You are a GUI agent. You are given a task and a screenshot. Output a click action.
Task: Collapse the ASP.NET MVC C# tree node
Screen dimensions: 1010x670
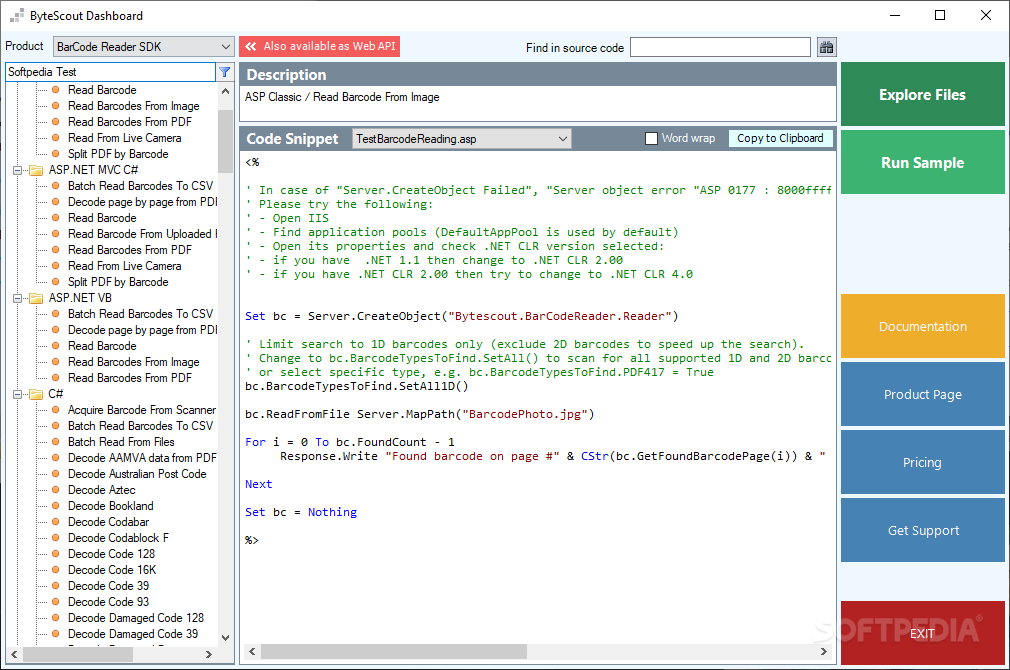[17, 170]
